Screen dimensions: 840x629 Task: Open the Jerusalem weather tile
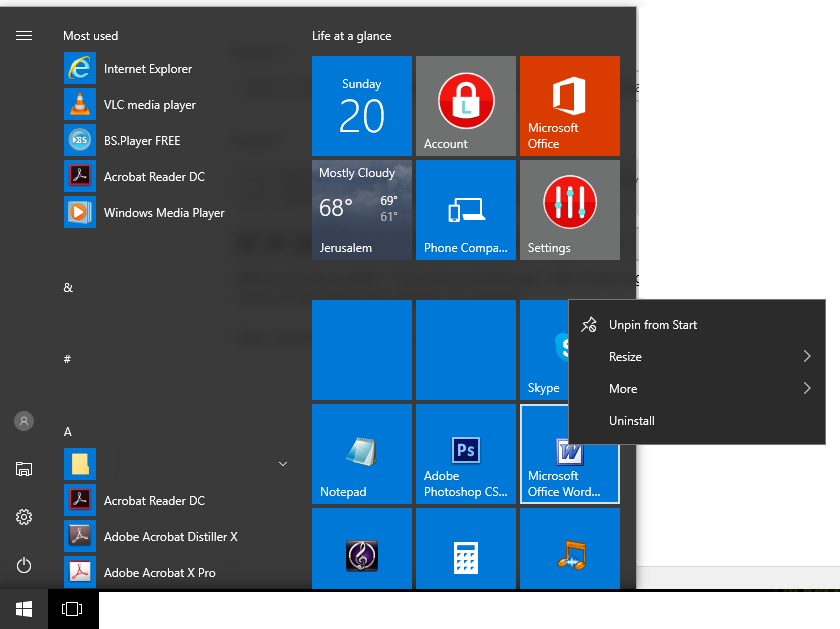tap(362, 209)
